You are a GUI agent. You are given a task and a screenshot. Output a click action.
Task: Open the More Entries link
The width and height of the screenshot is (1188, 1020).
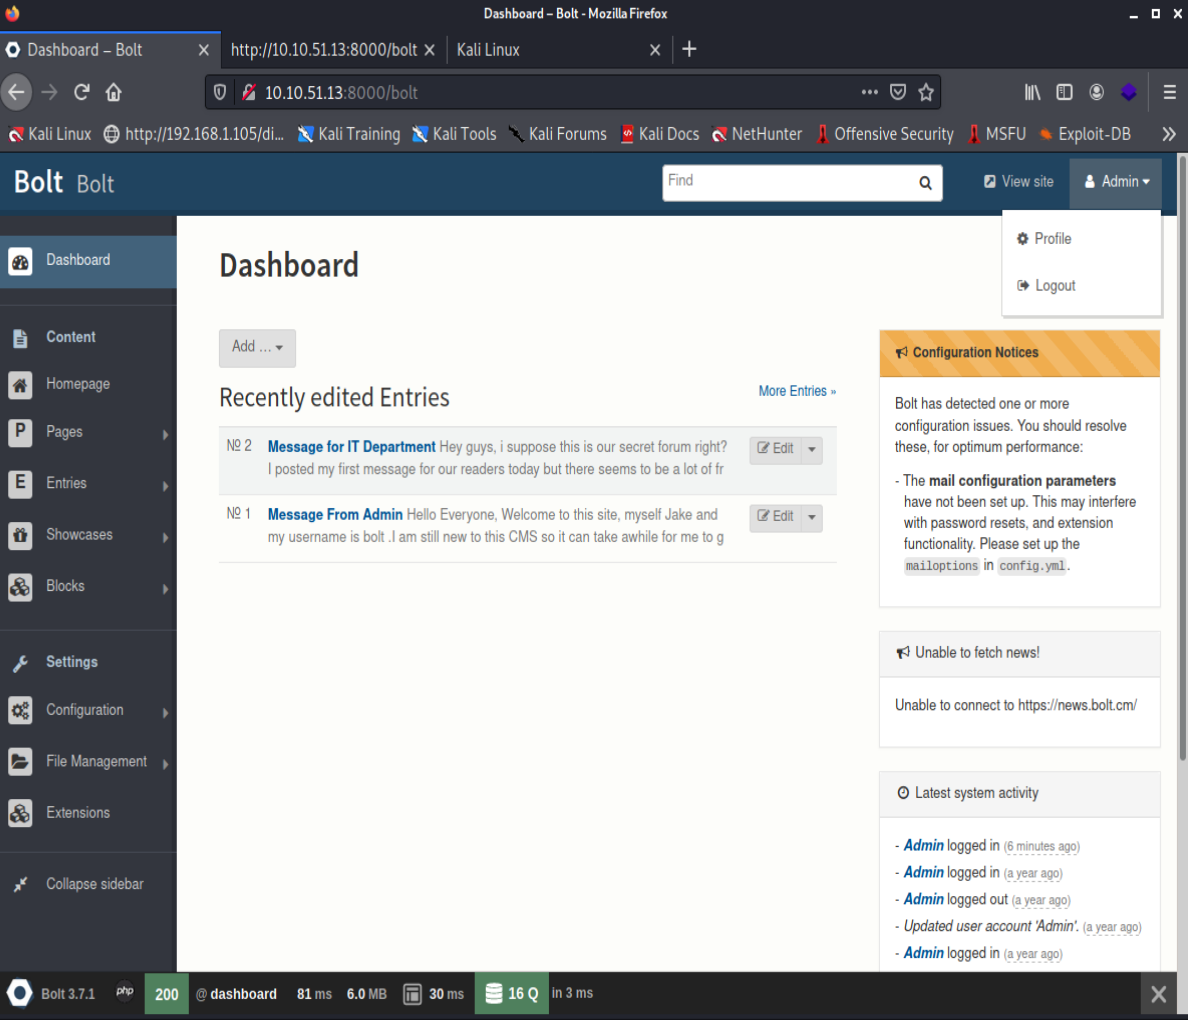click(x=796, y=391)
